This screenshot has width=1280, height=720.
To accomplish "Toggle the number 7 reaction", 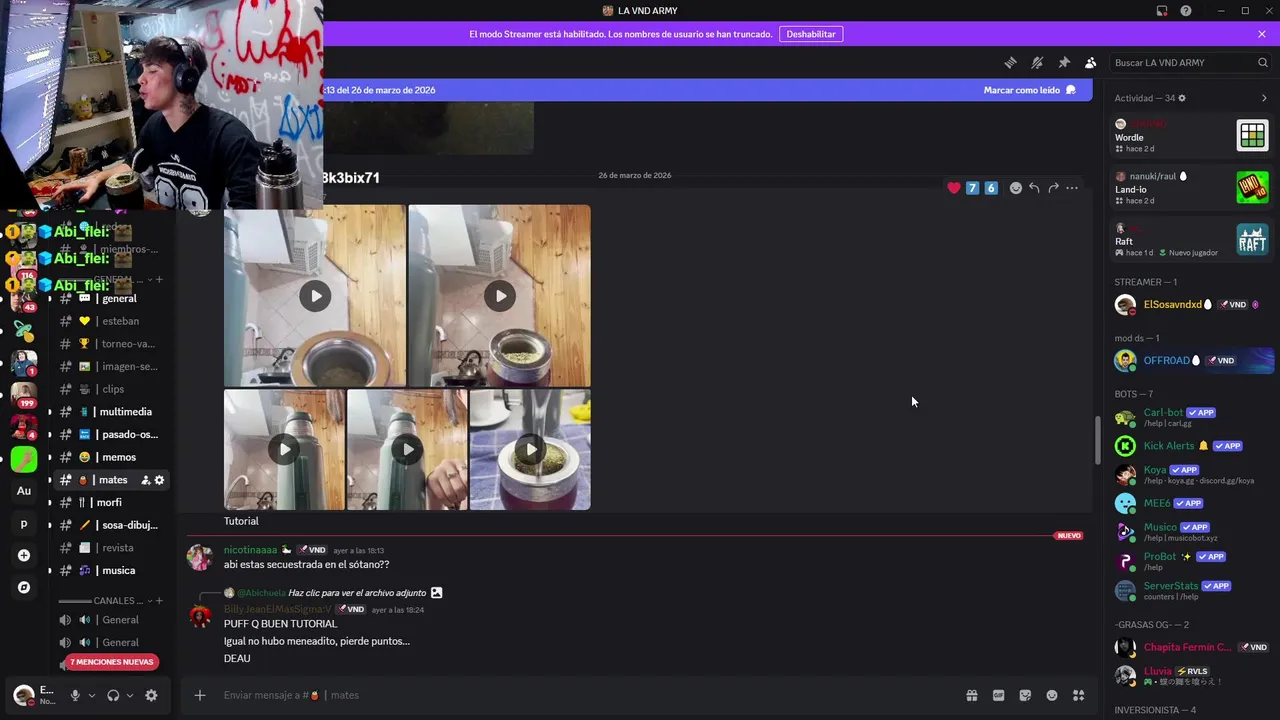I will [972, 188].
